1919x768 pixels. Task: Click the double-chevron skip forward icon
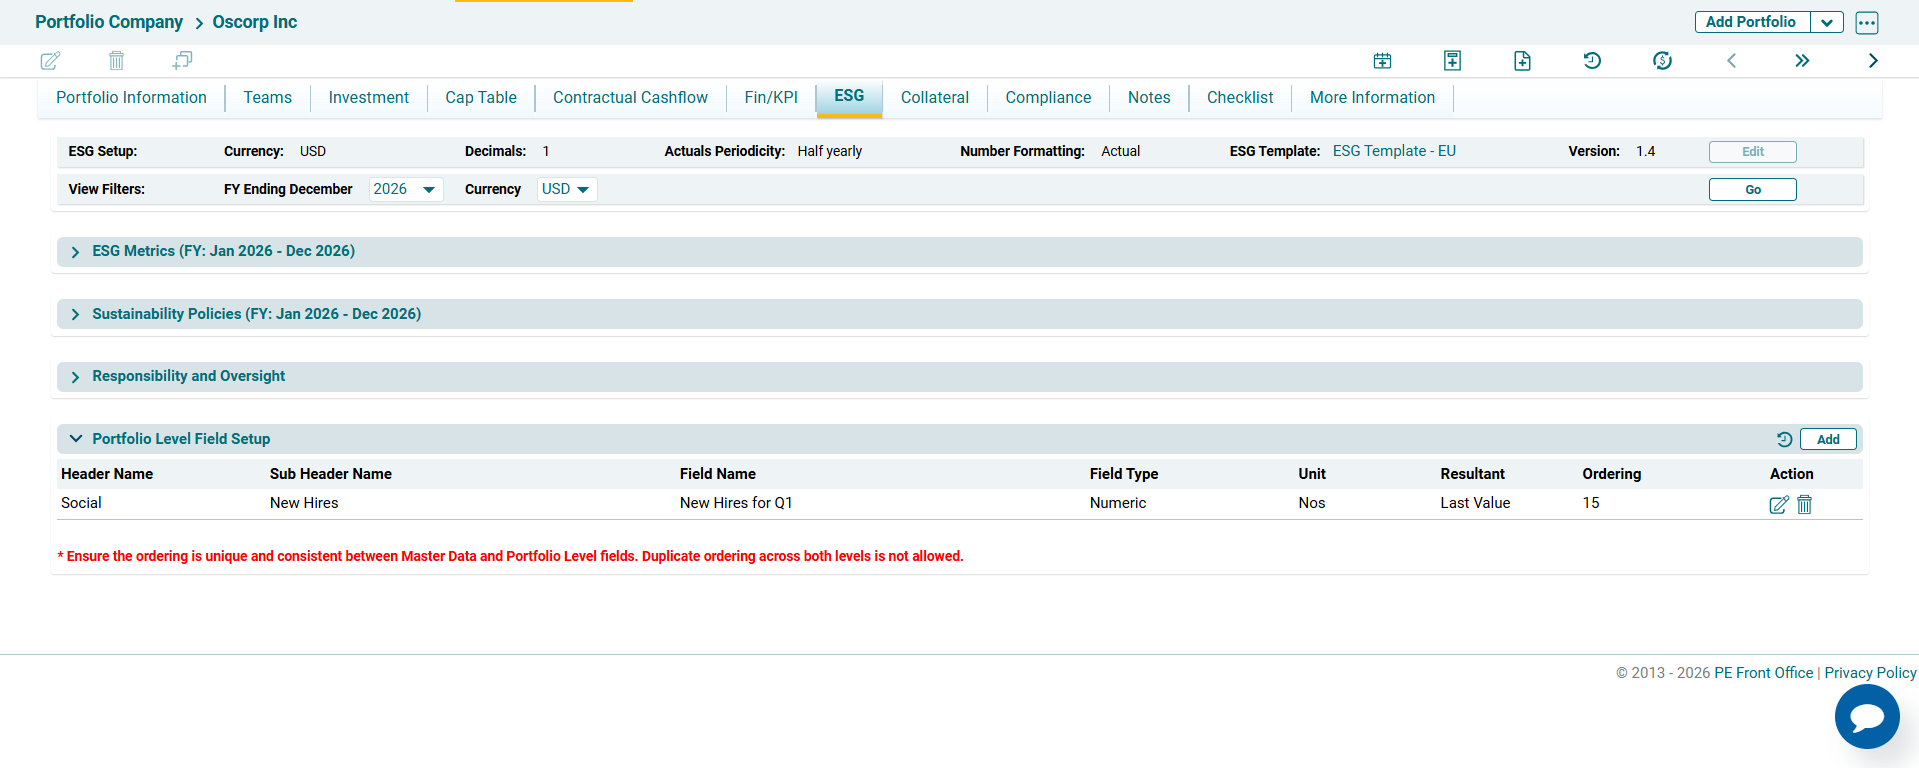pyautogui.click(x=1802, y=61)
